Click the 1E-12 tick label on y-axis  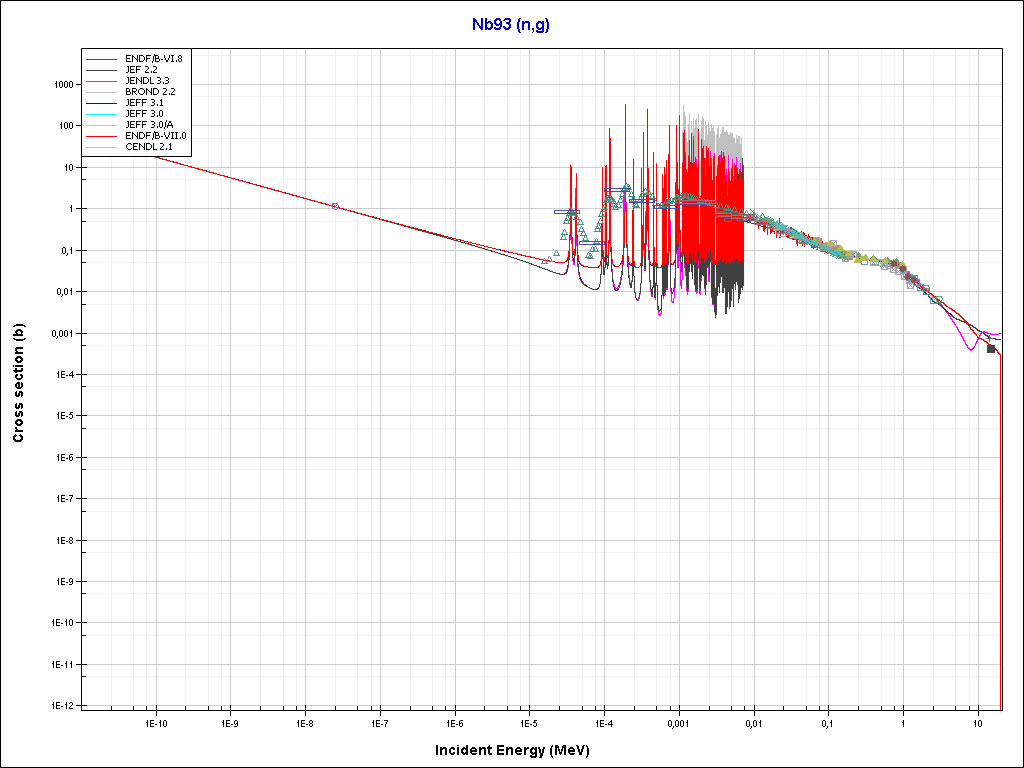coord(63,705)
